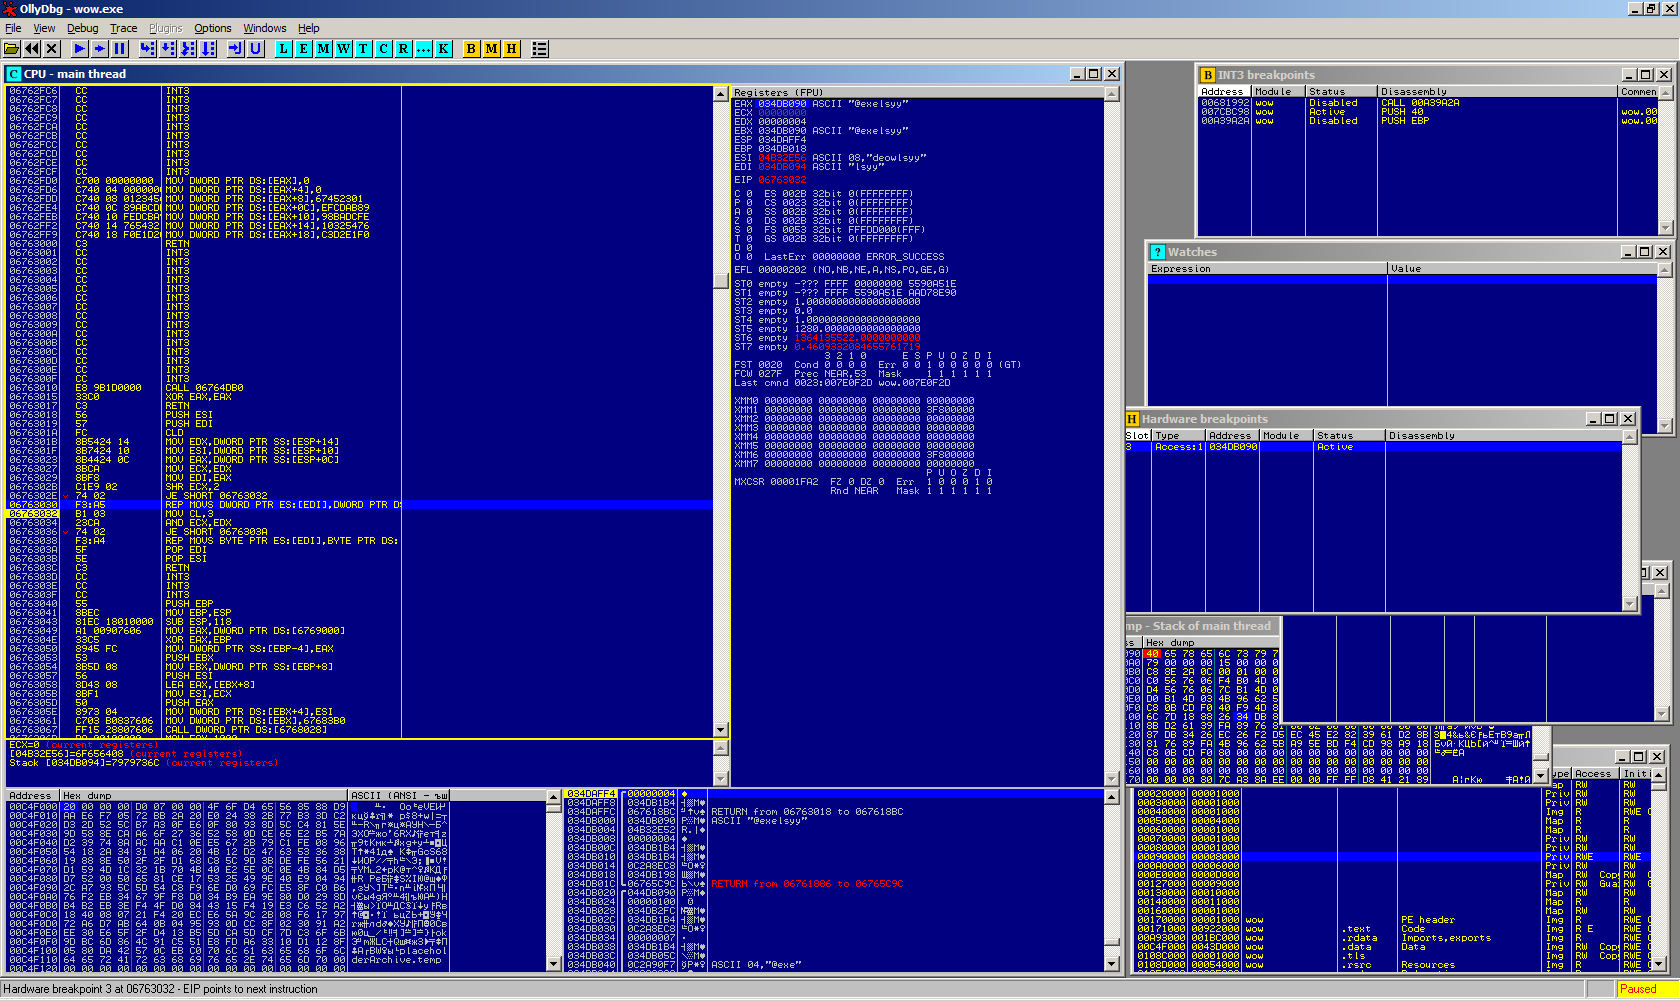This screenshot has width=1680, height=1002.
Task: Click the disassembly pane vertical scrollbar thumb
Action: click(720, 280)
